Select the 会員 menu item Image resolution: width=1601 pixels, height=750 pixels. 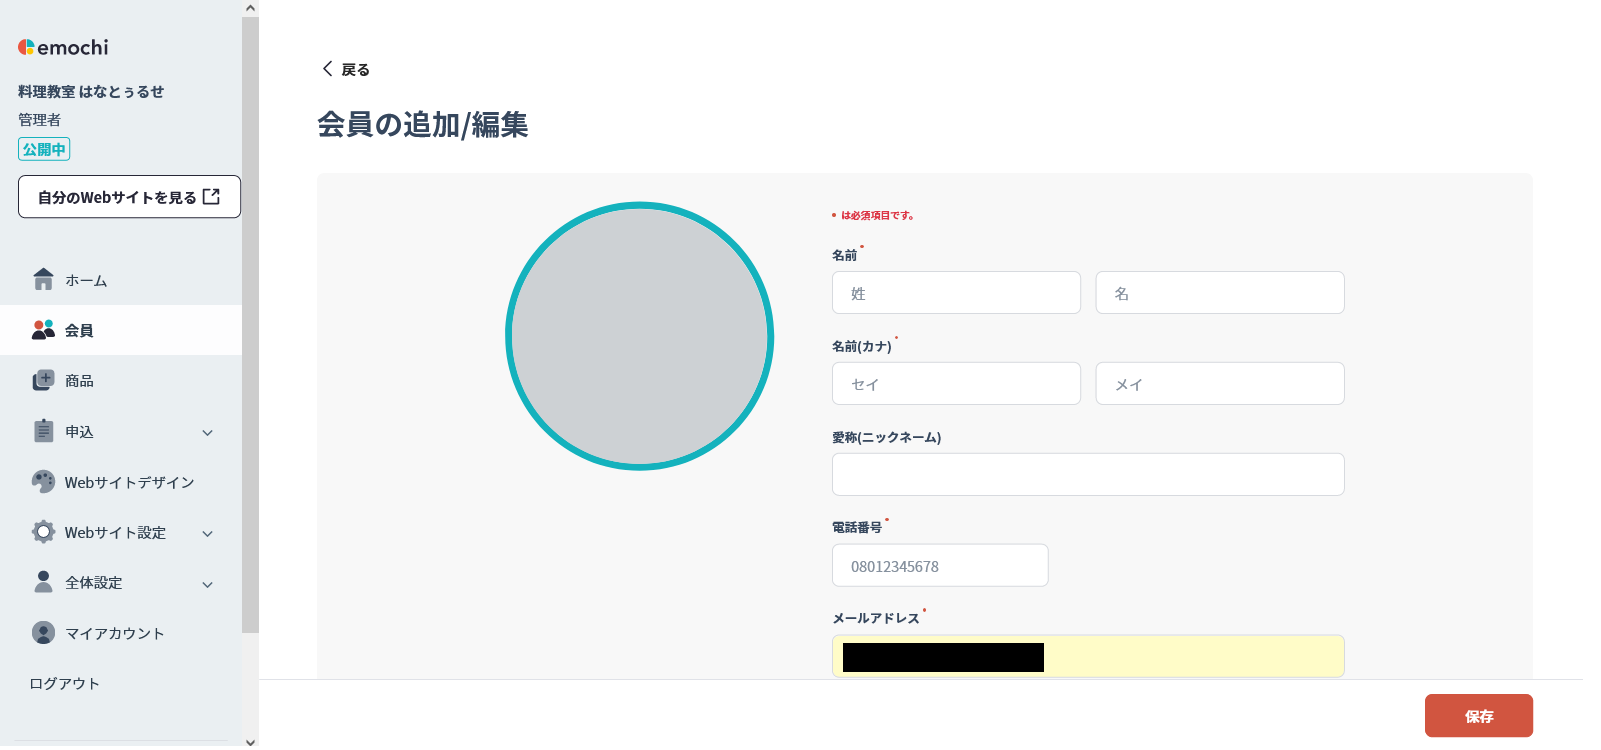[121, 330]
